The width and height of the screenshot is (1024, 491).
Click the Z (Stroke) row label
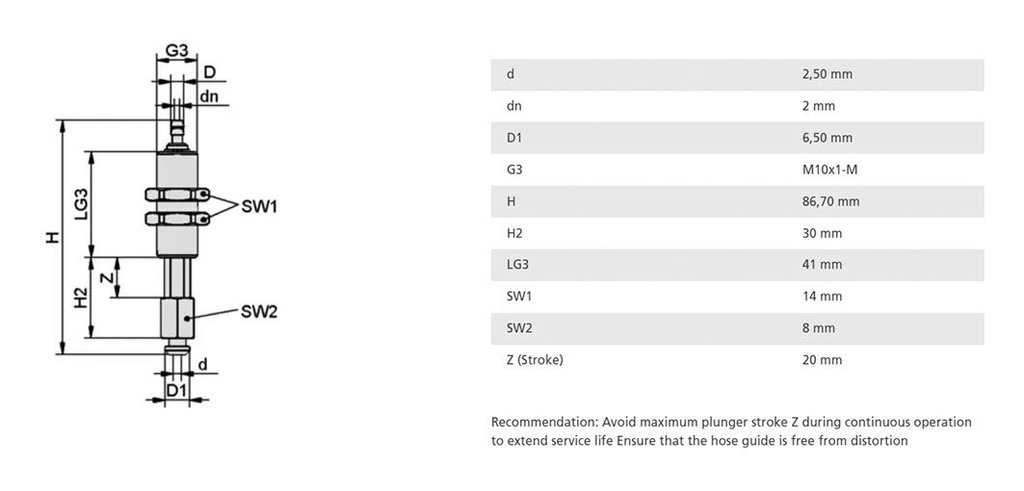click(x=535, y=360)
